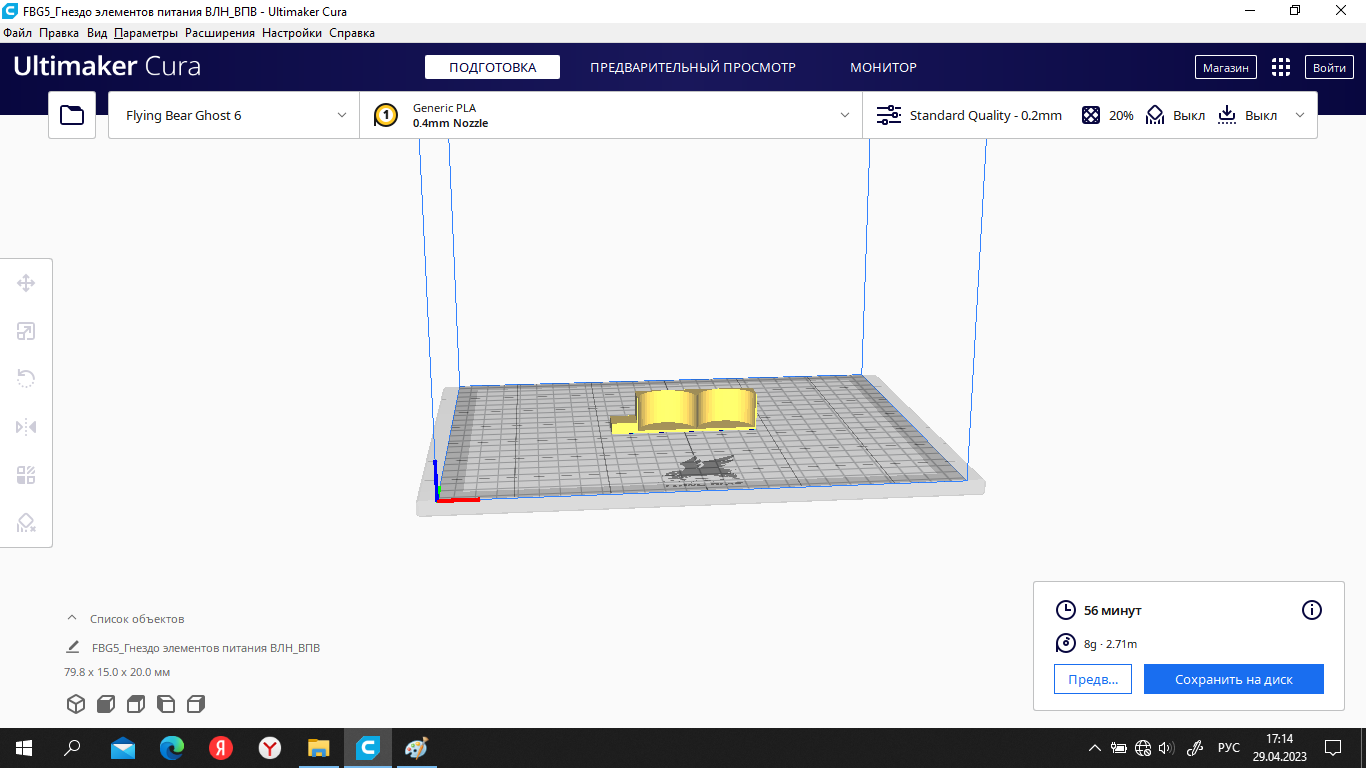
Task: Click the pencil rename icon beside model name
Action: pyautogui.click(x=73, y=647)
